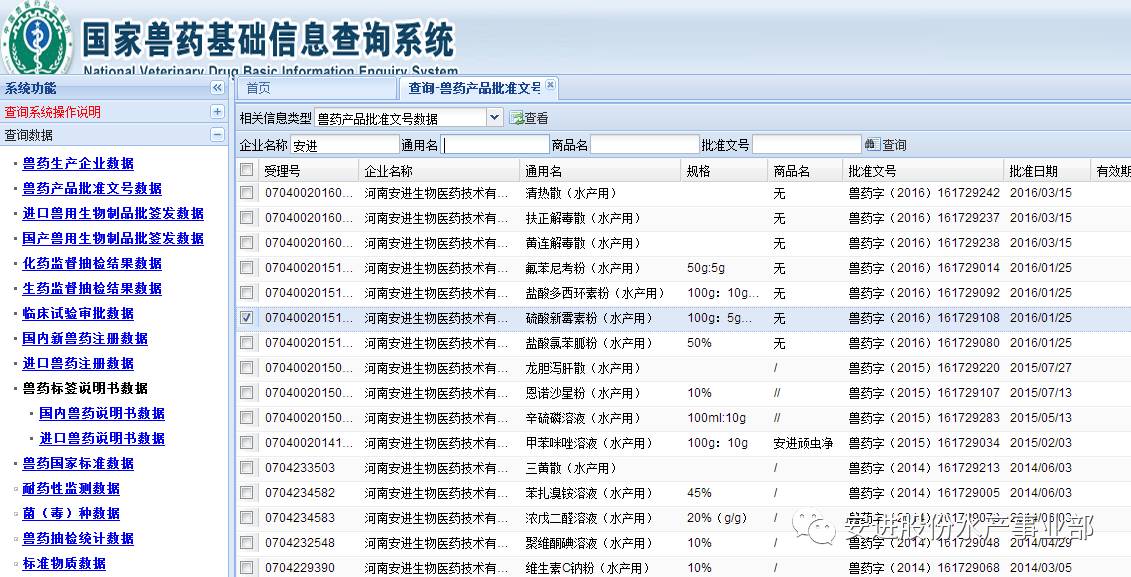Collapse the 系统功能 sidebar panel

tap(217, 88)
